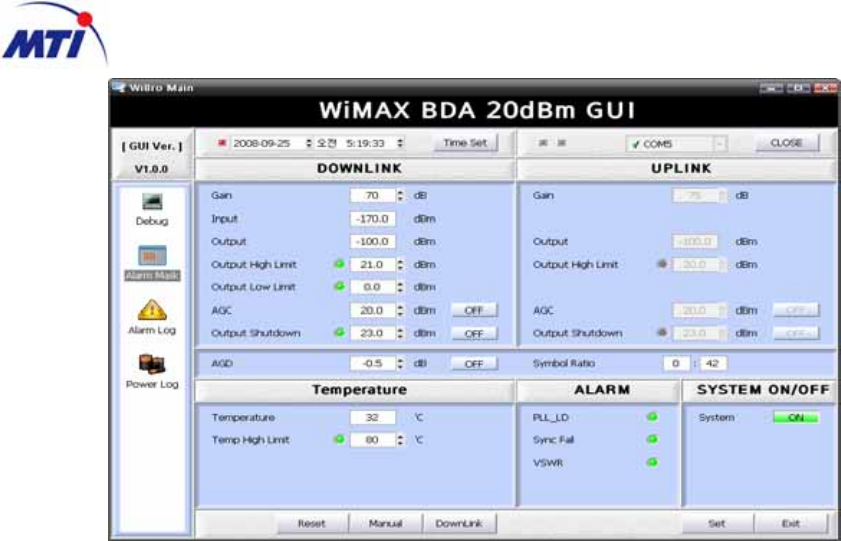Adjust the time 5:19:33 spinner

coord(400,143)
